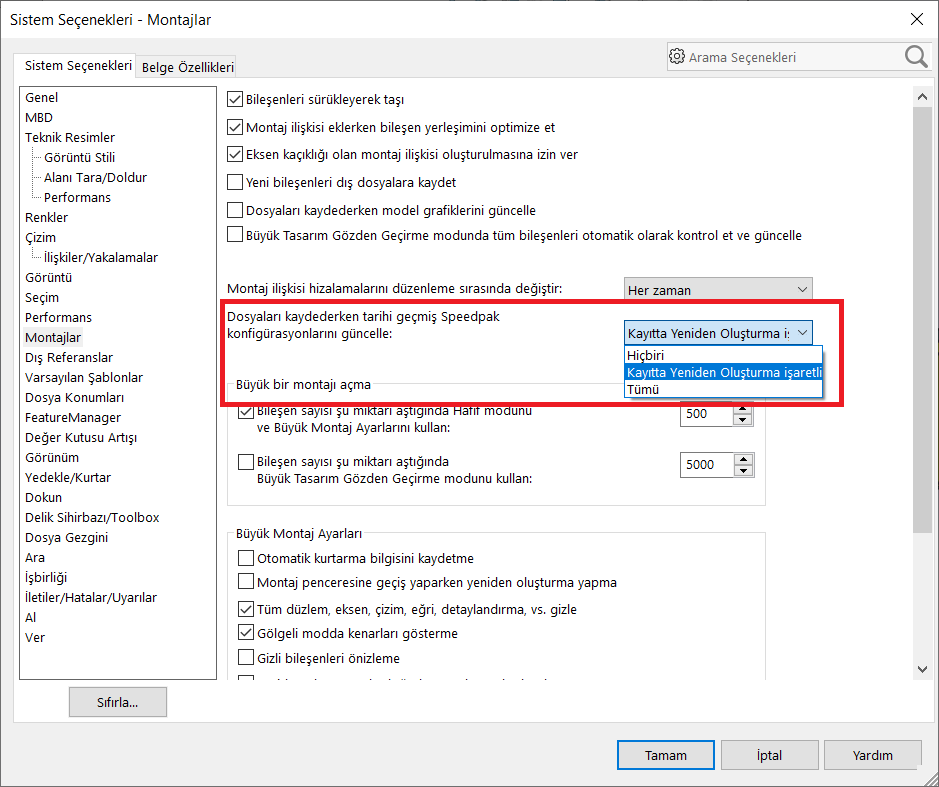Enable 'Yeni bileşenleri dış dosyalara kaydet'
The width and height of the screenshot is (939, 787).
point(236,183)
